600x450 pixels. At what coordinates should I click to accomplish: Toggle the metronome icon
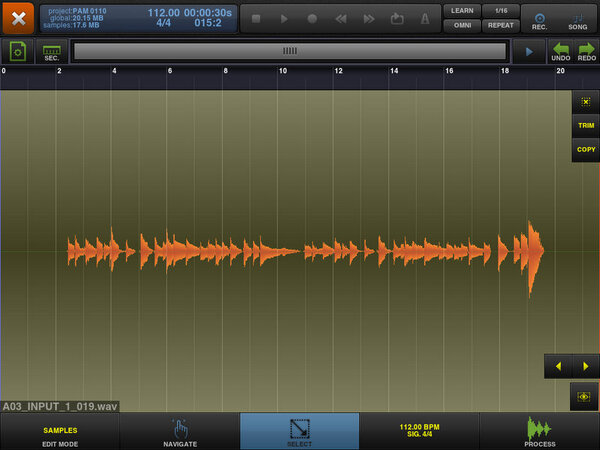(x=425, y=18)
